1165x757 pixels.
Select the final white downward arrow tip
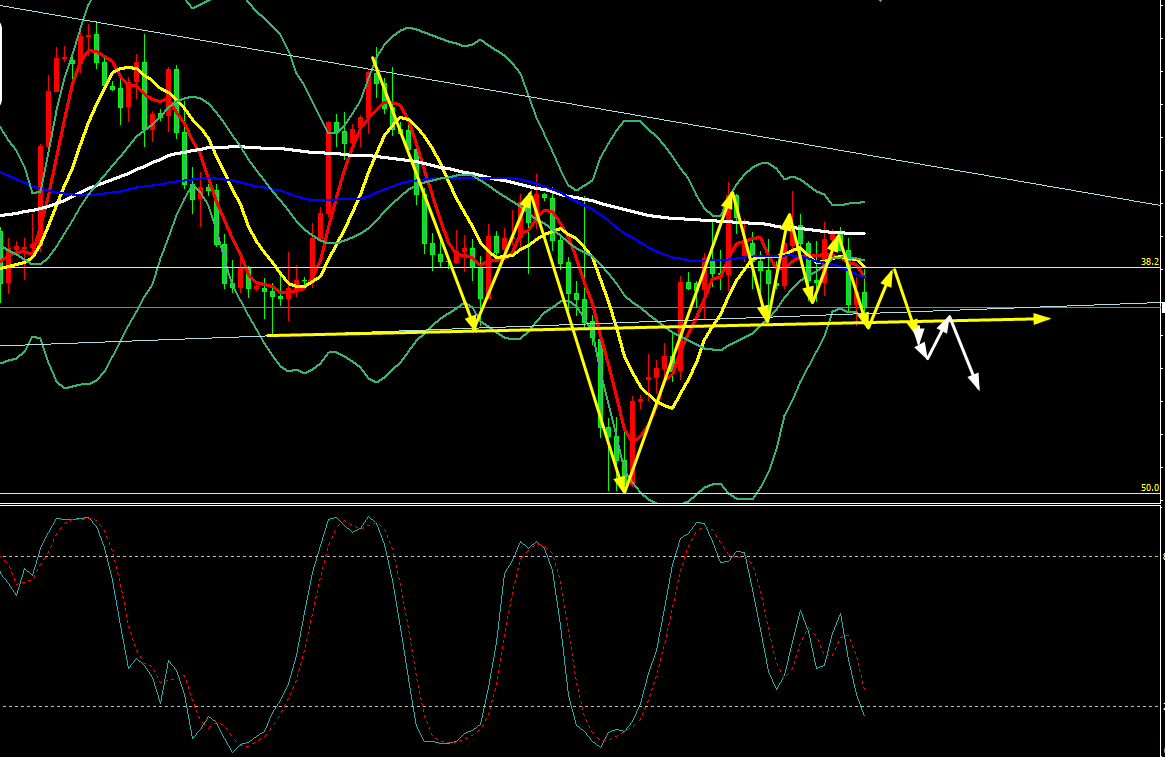(x=977, y=387)
